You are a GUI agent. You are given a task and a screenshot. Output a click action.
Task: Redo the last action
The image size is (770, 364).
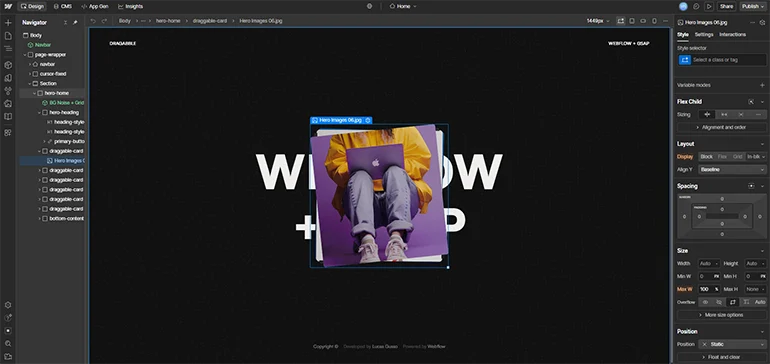tap(104, 21)
